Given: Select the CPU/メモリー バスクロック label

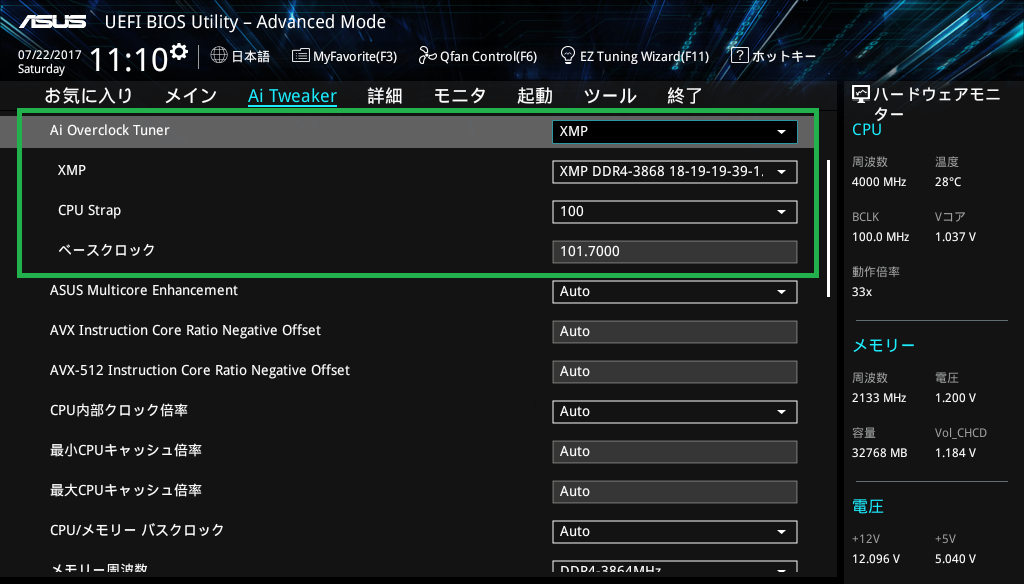Looking at the screenshot, I should coord(137,530).
